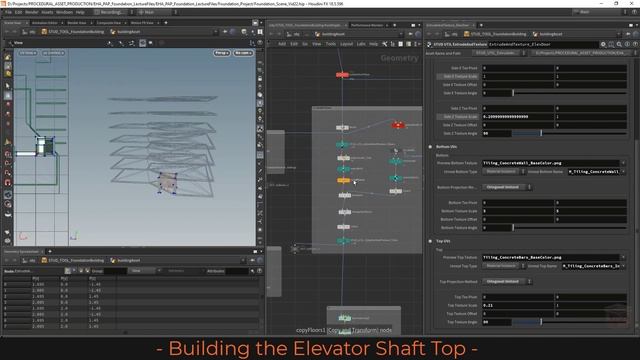The image size is (640, 360).
Task: Click the Group field in geometry spreadsheet
Action: (115, 271)
